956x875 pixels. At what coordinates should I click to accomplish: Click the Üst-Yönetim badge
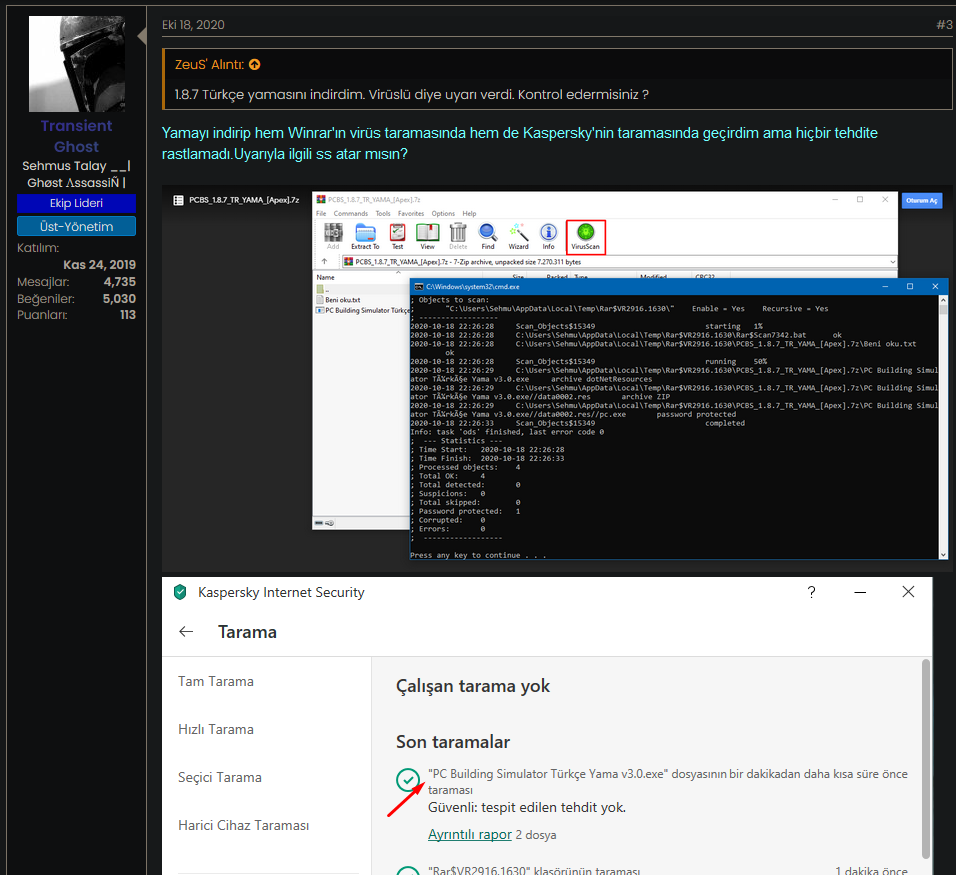click(76, 226)
